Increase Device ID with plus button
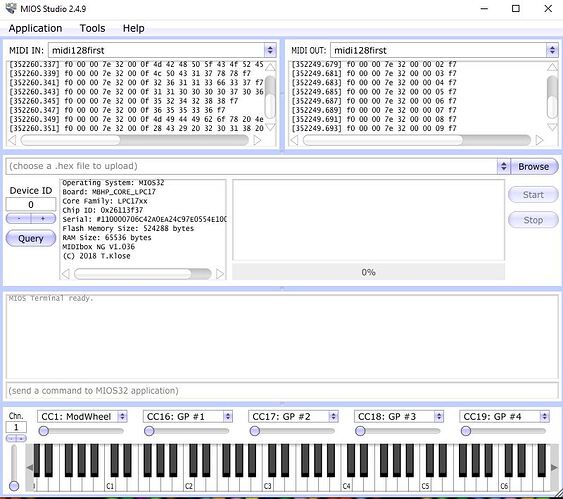 point(43,218)
